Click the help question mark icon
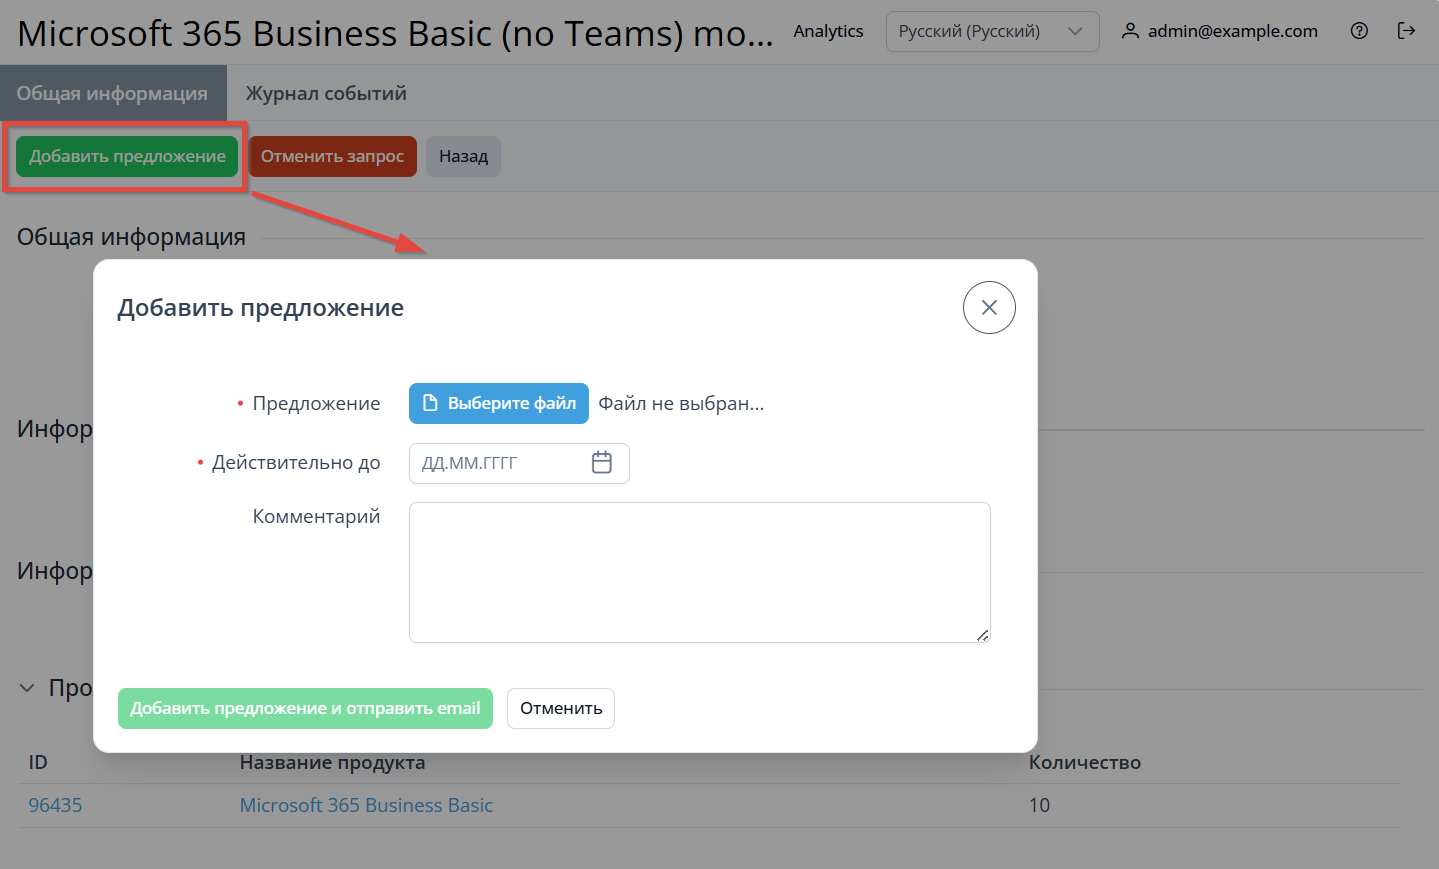 pos(1359,31)
